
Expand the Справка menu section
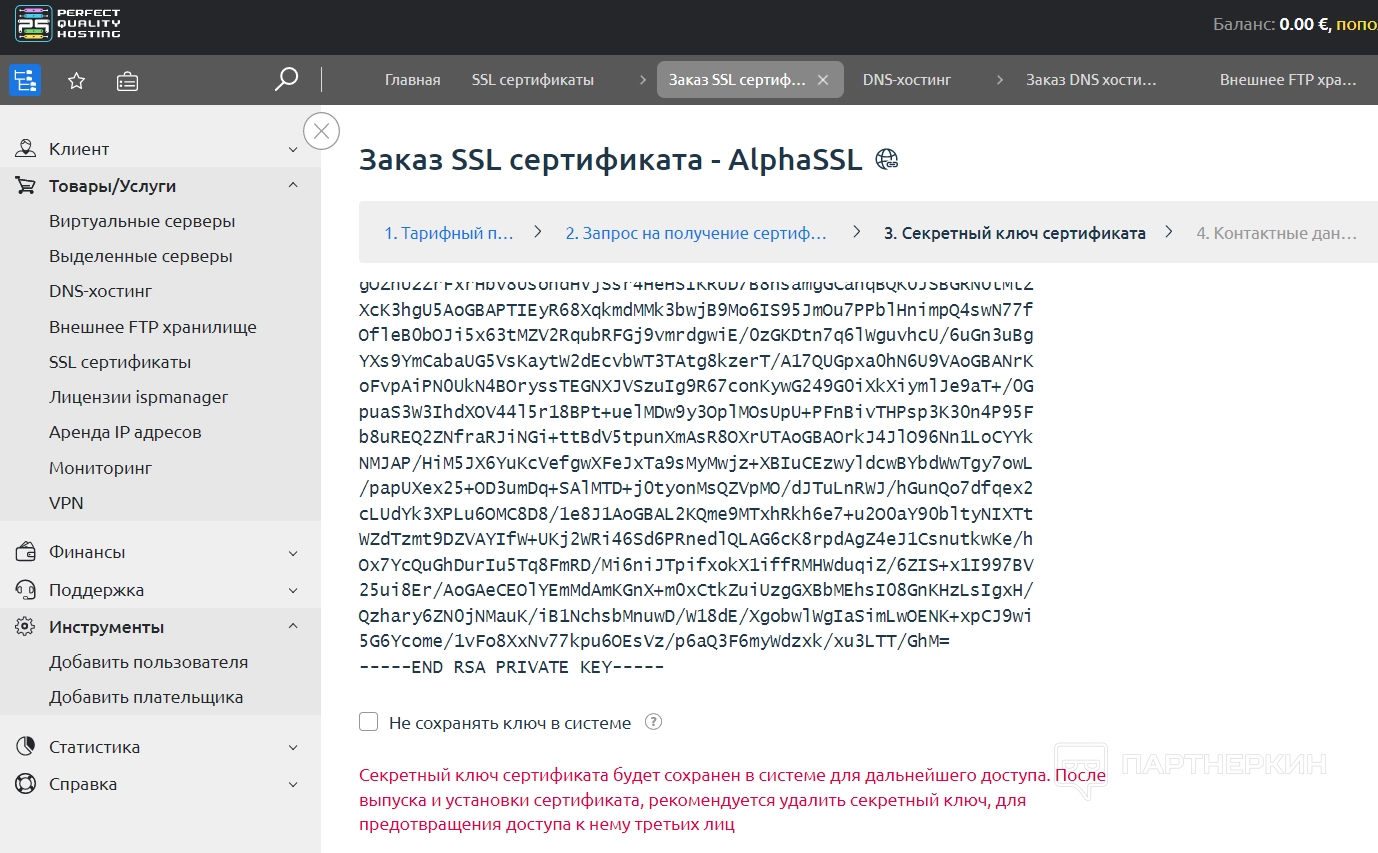(x=293, y=784)
